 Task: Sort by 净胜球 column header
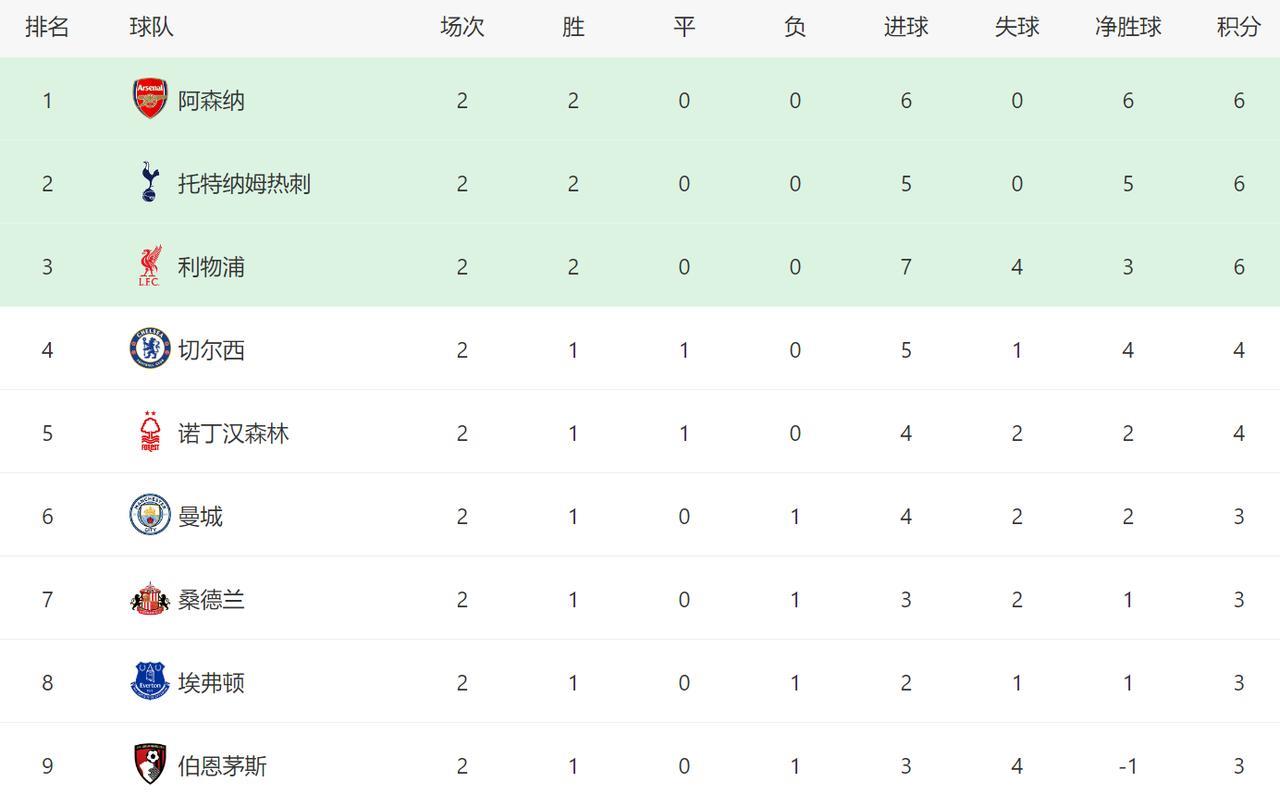coord(1128,27)
